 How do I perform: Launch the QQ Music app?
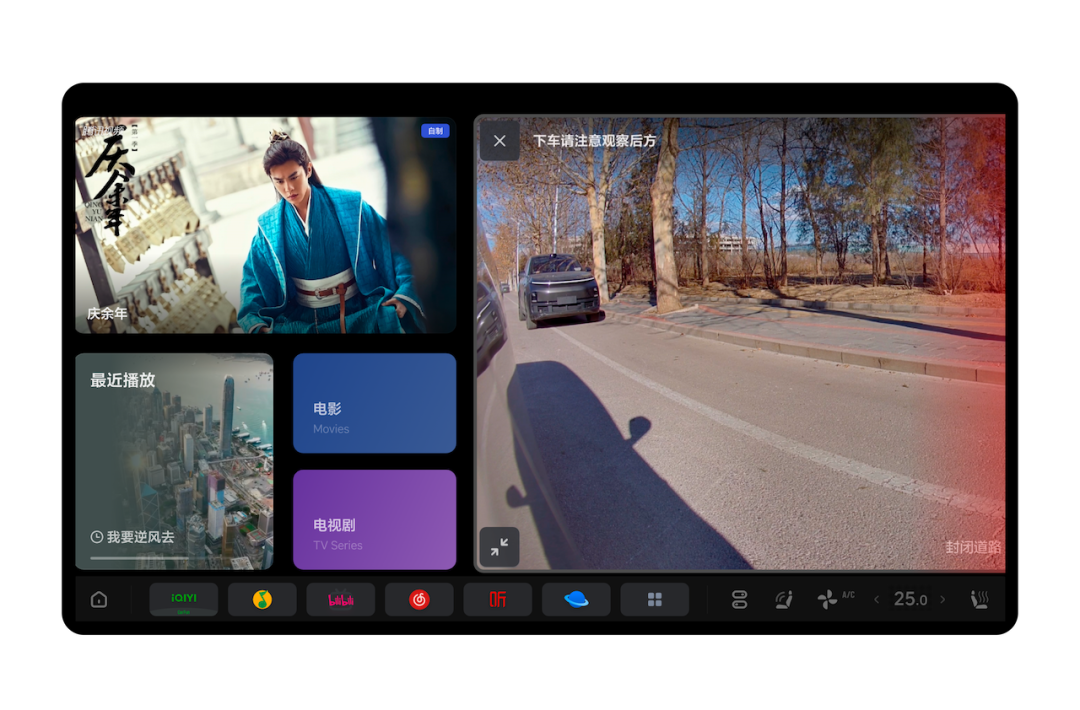[262, 599]
